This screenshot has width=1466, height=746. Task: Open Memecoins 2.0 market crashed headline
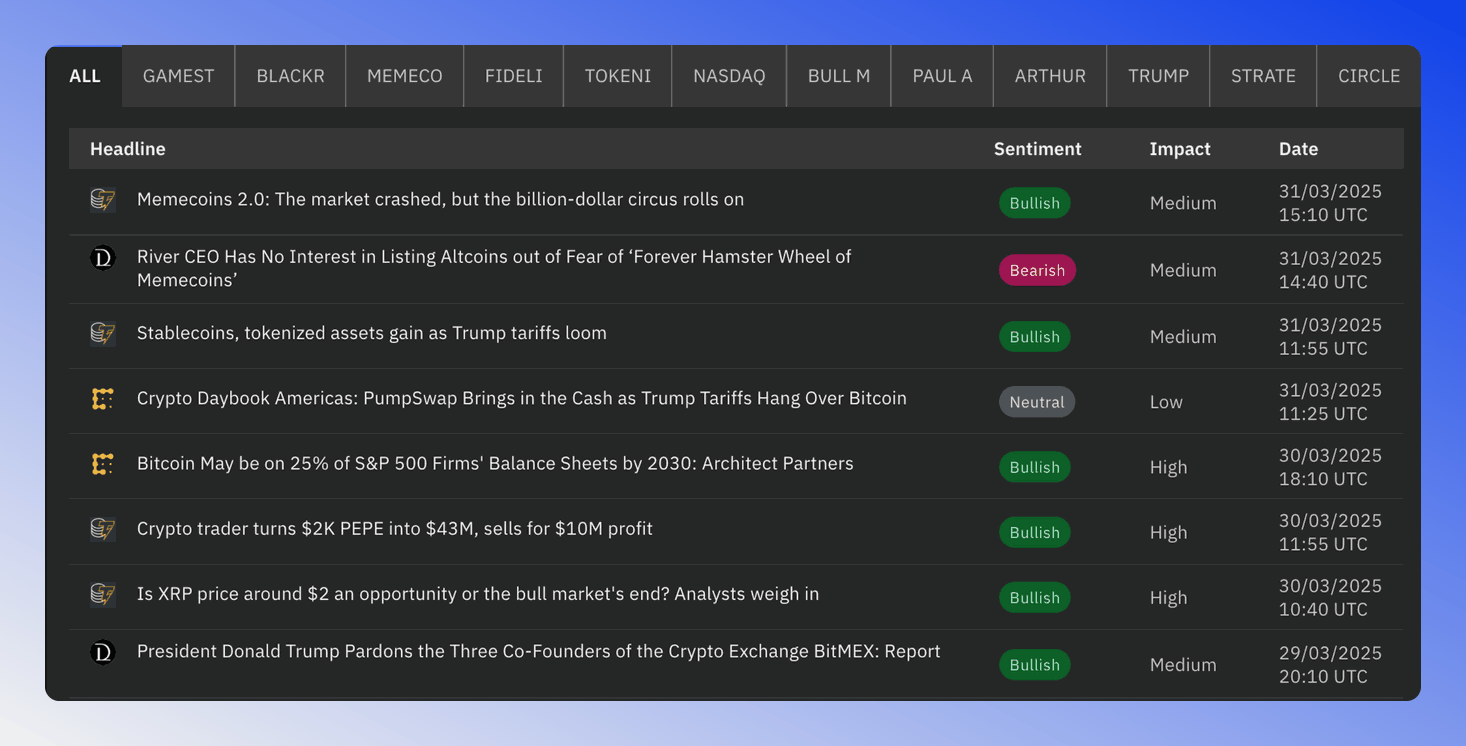(440, 199)
